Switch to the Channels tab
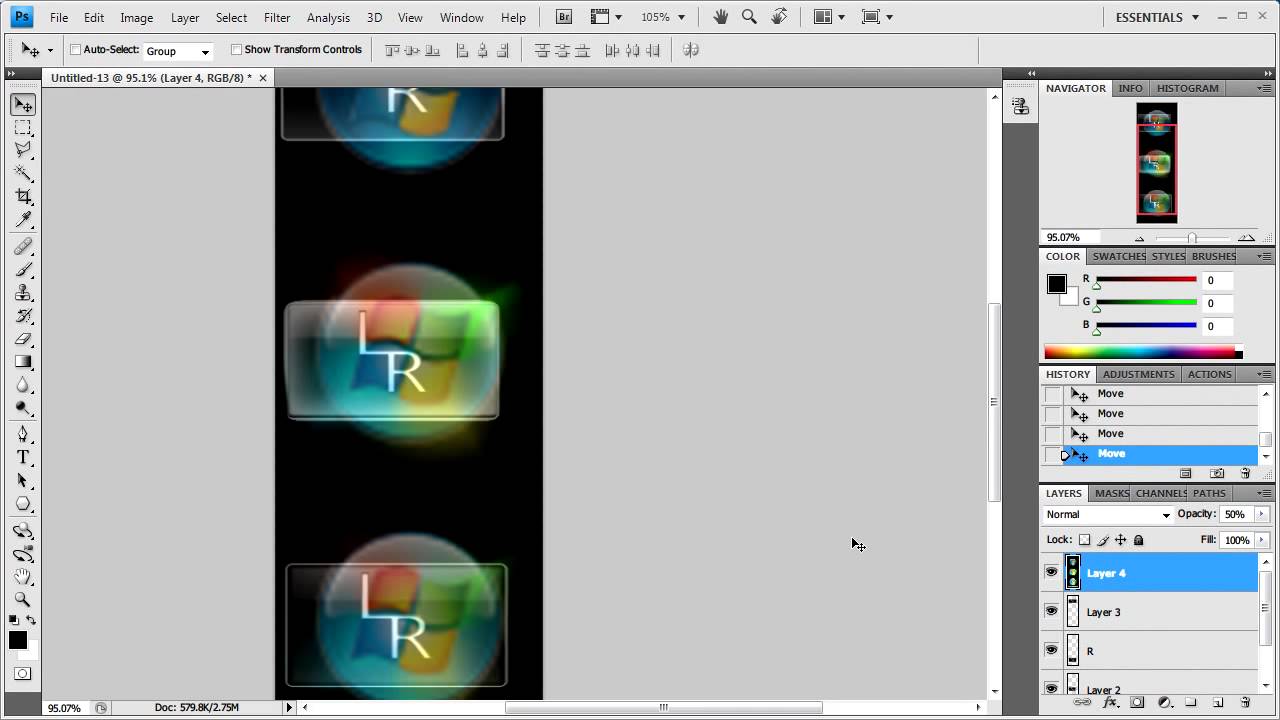This screenshot has width=1280, height=720. pos(1161,493)
